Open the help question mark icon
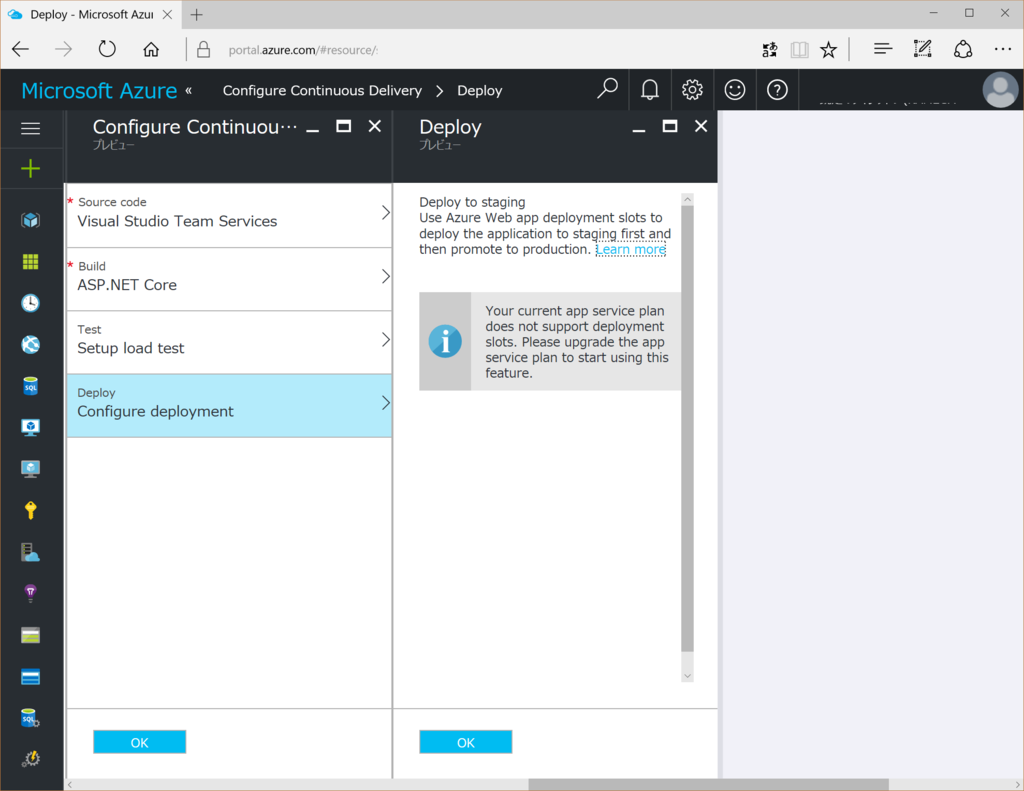The width and height of the screenshot is (1024, 791). (x=777, y=89)
